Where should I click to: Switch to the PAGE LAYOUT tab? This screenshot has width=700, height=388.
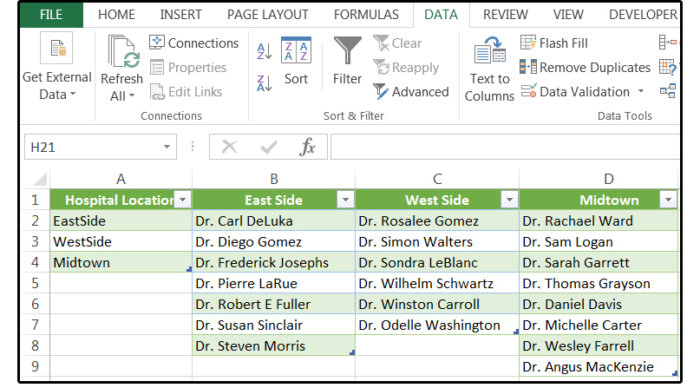pos(267,15)
